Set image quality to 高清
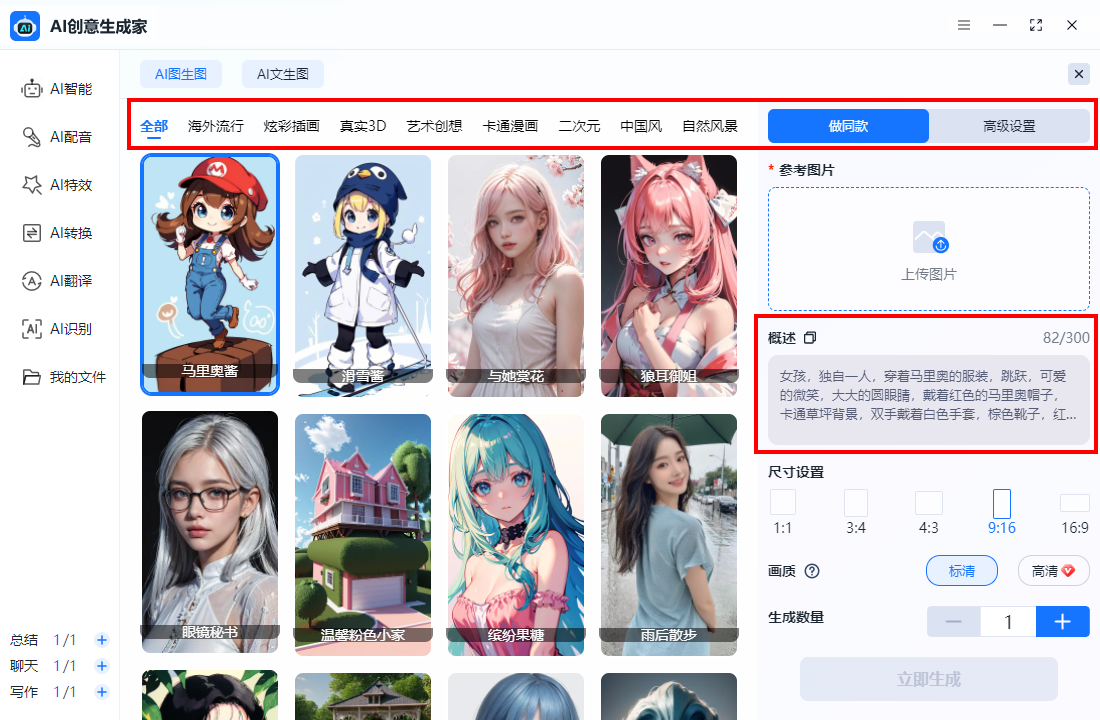1100x720 pixels. 1053,571
